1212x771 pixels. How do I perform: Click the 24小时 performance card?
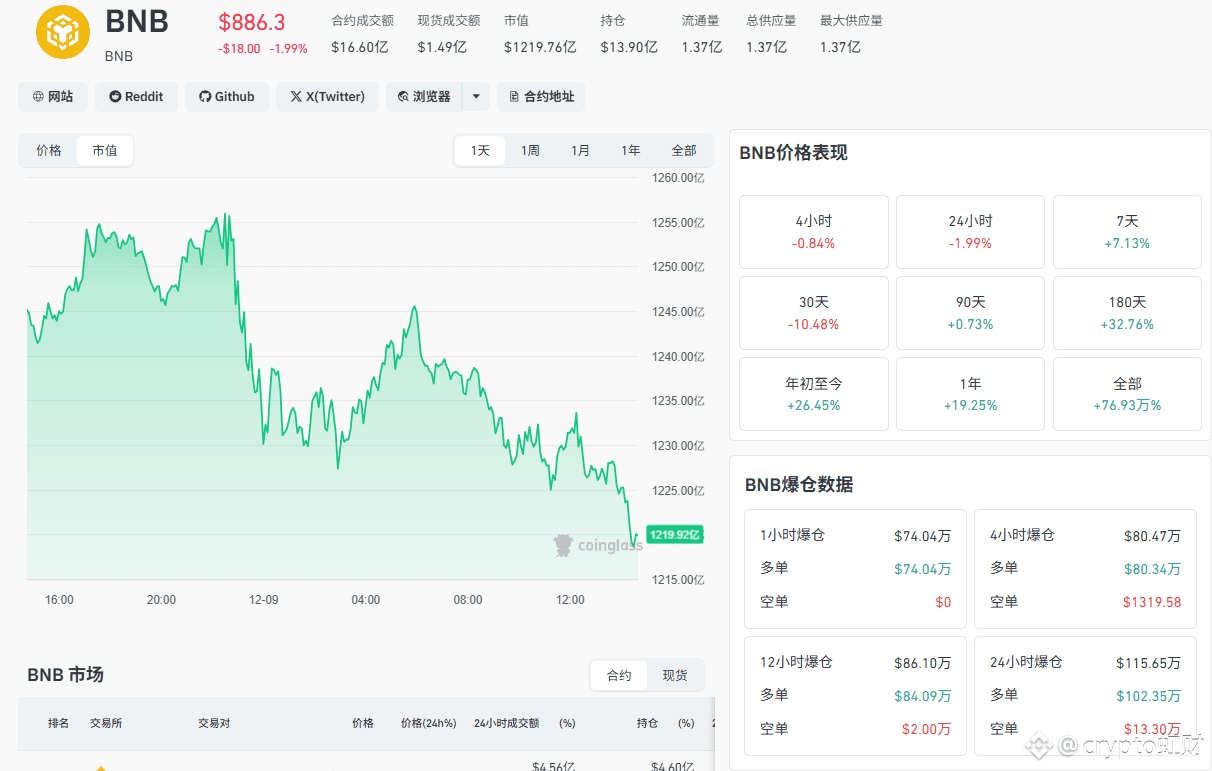point(971,232)
